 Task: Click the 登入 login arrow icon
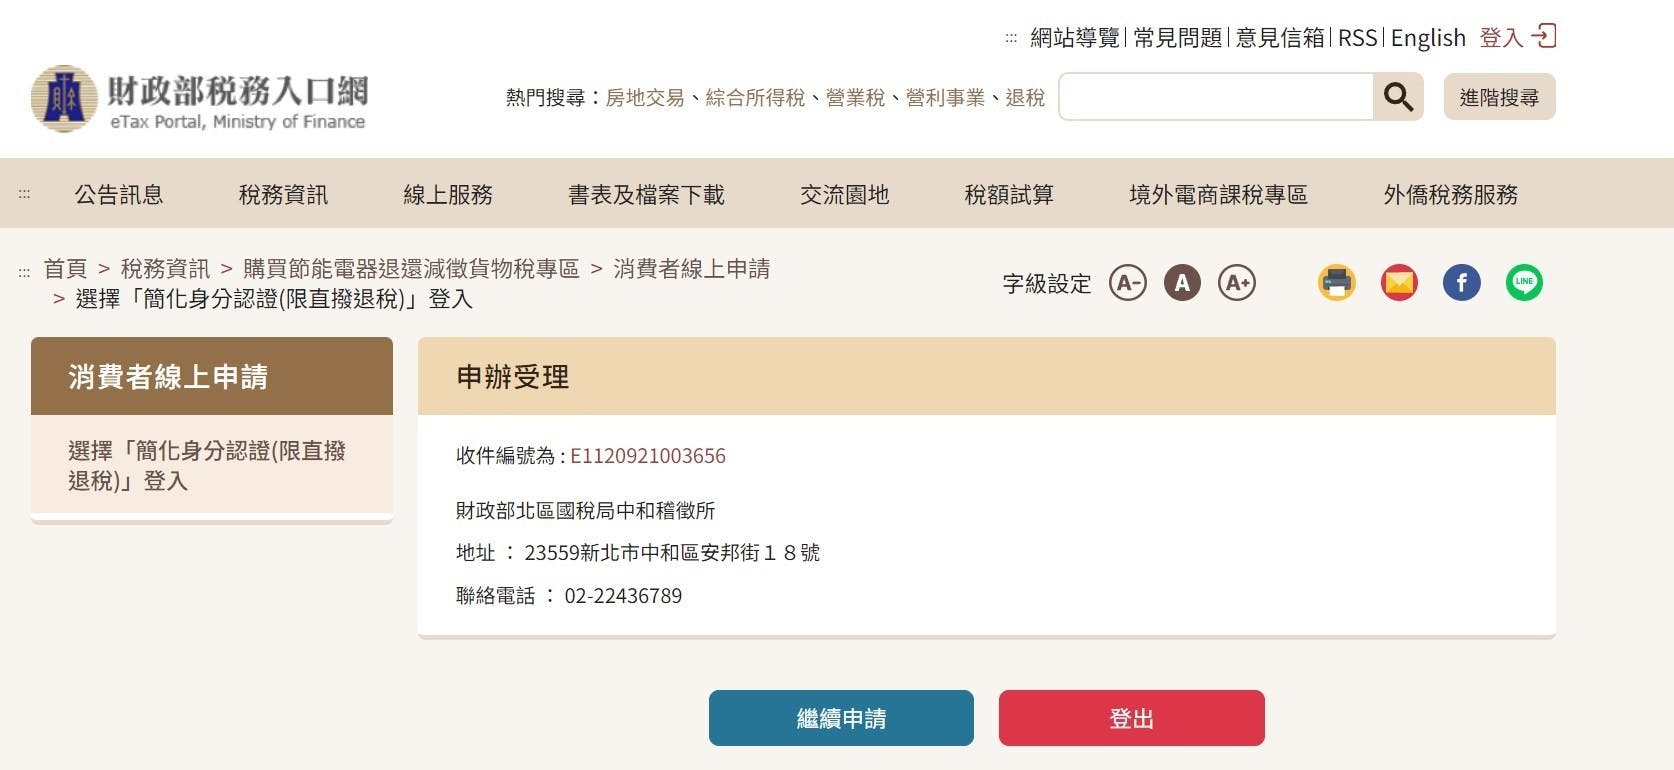pos(1544,37)
